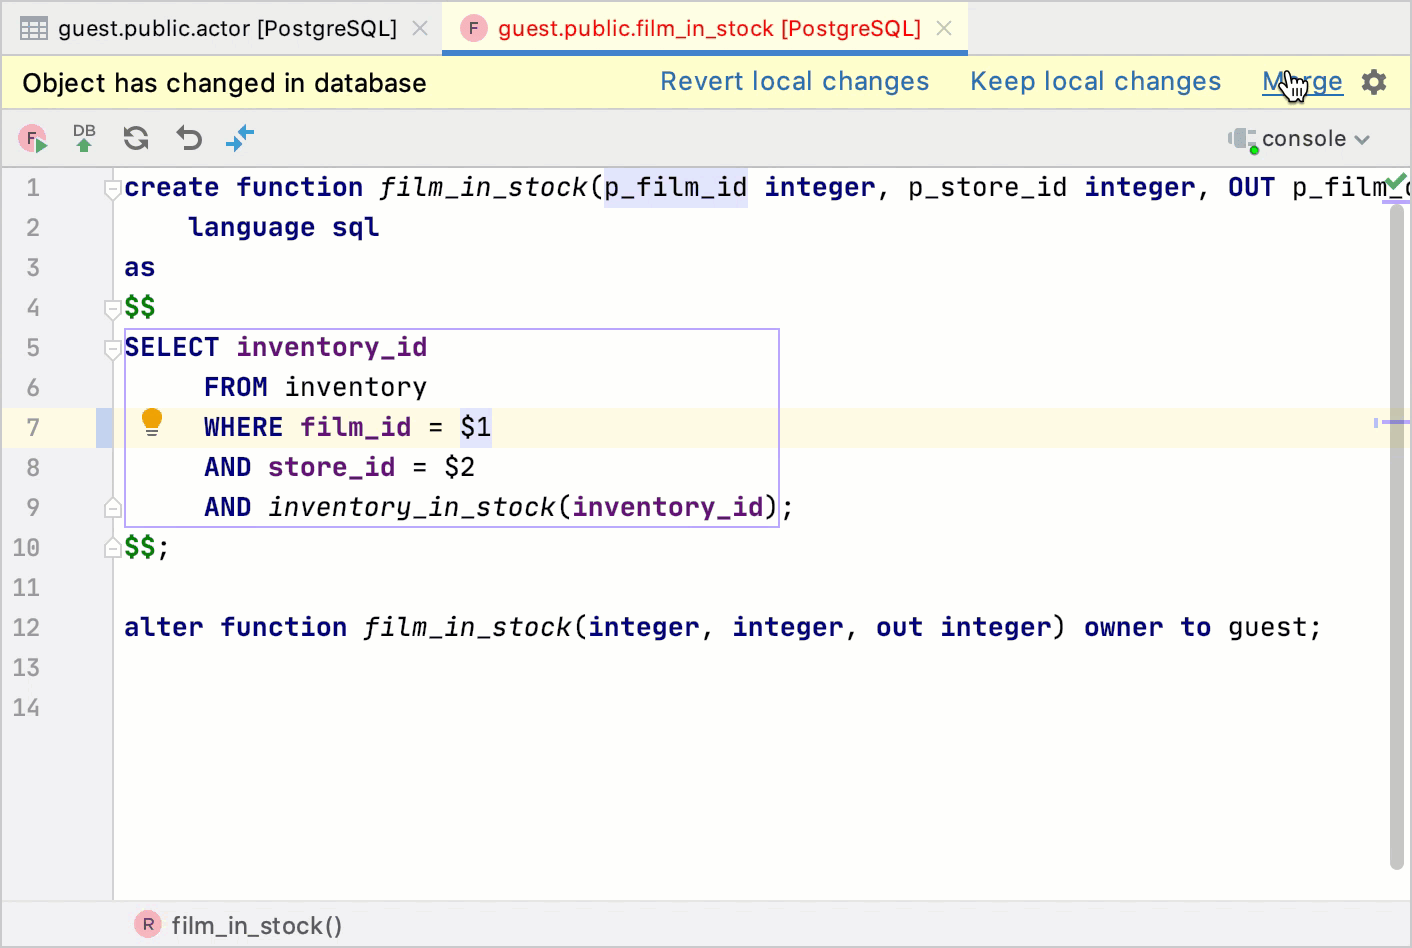Viewport: 1412px width, 948px height.
Task: Click the lightbulb intention icon on line 7
Action: 152,422
